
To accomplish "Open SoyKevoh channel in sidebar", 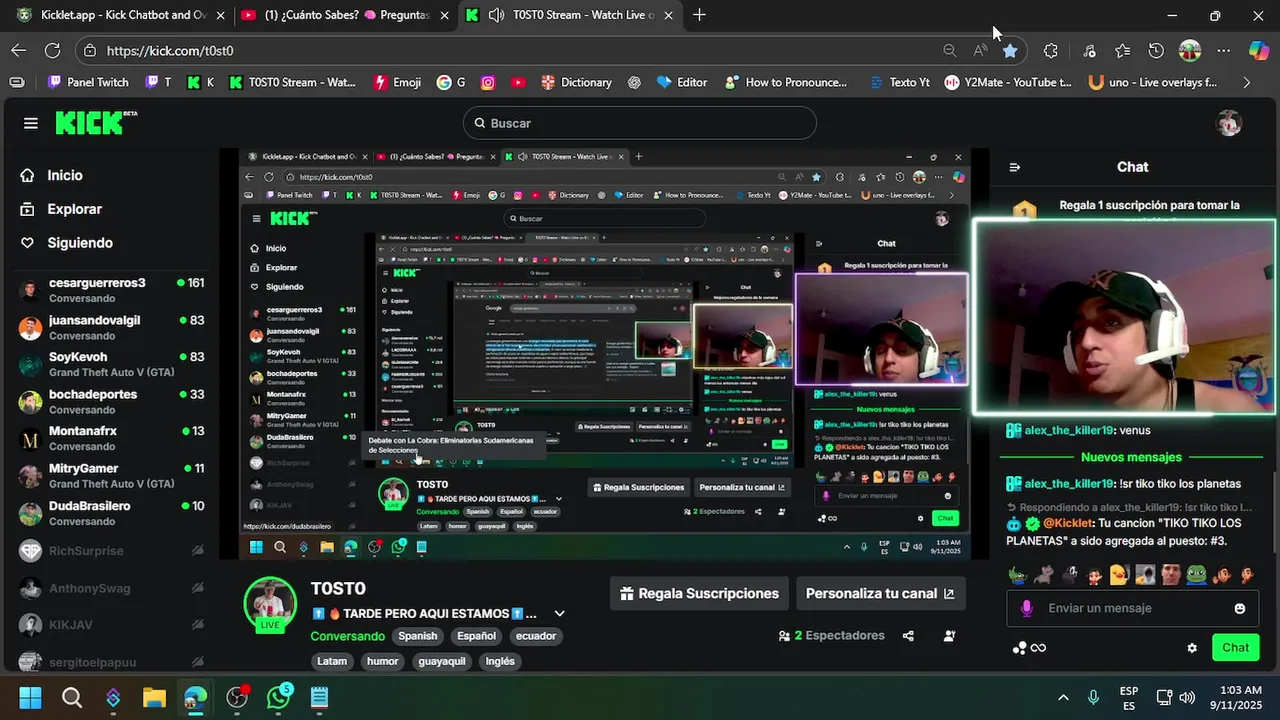I will (x=111, y=364).
